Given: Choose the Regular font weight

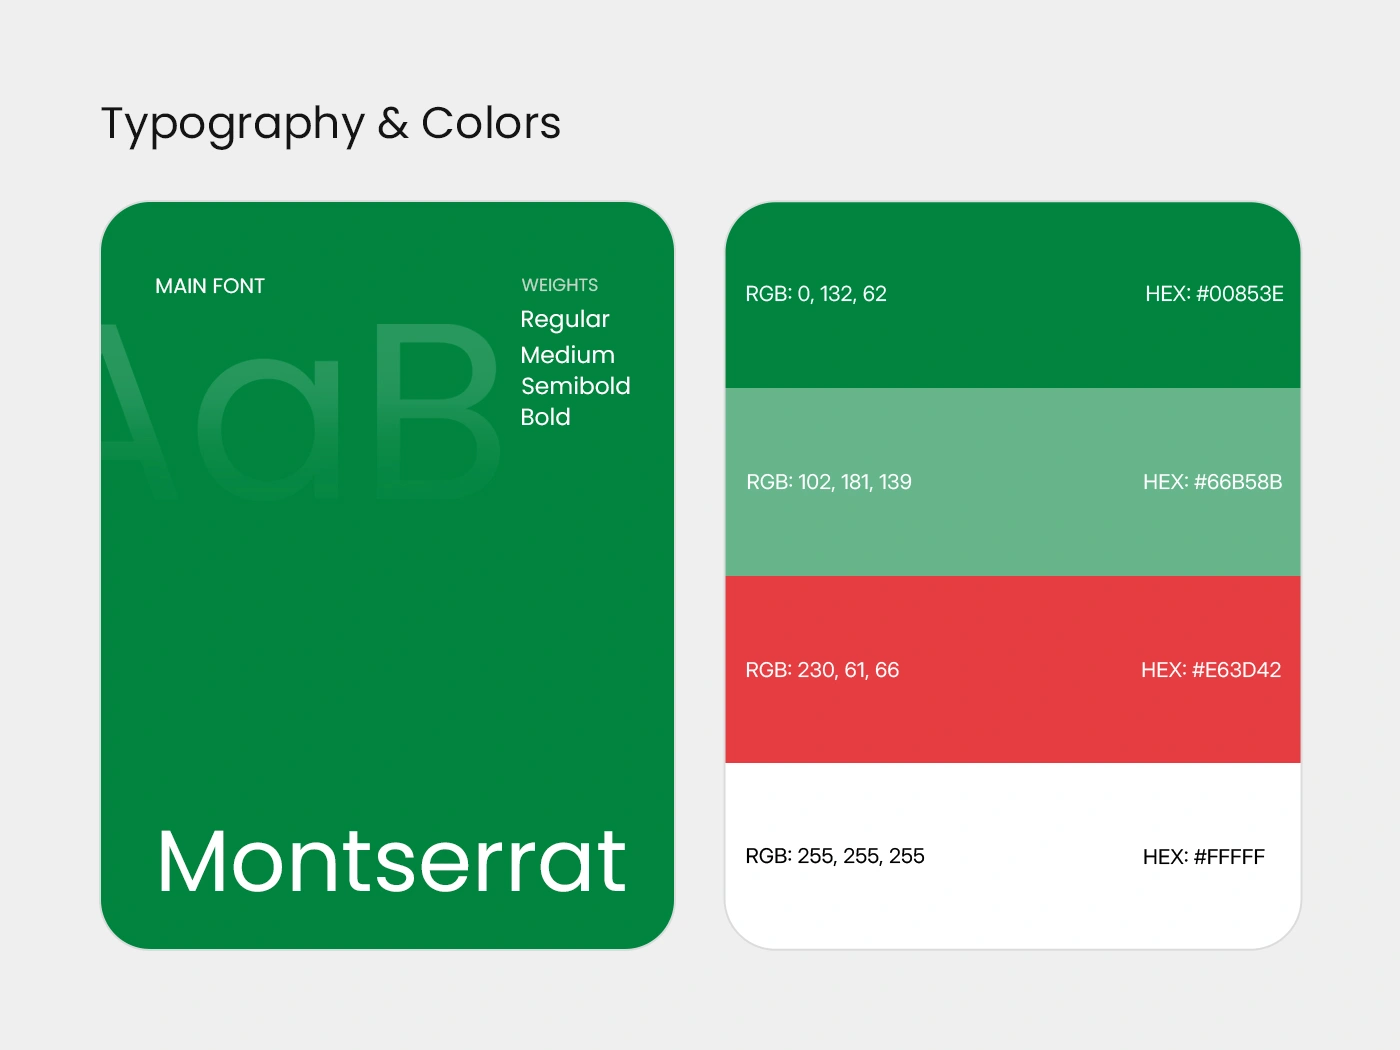Looking at the screenshot, I should click(565, 320).
